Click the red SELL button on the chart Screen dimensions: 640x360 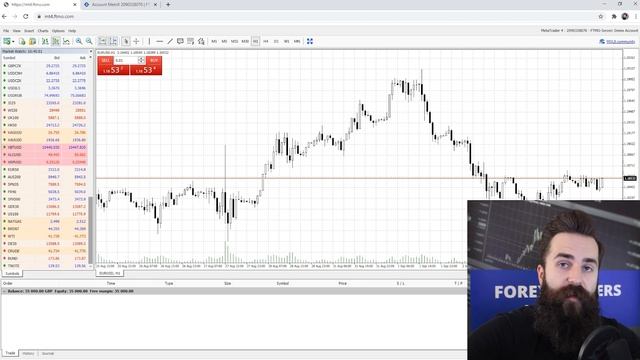click(x=105, y=60)
